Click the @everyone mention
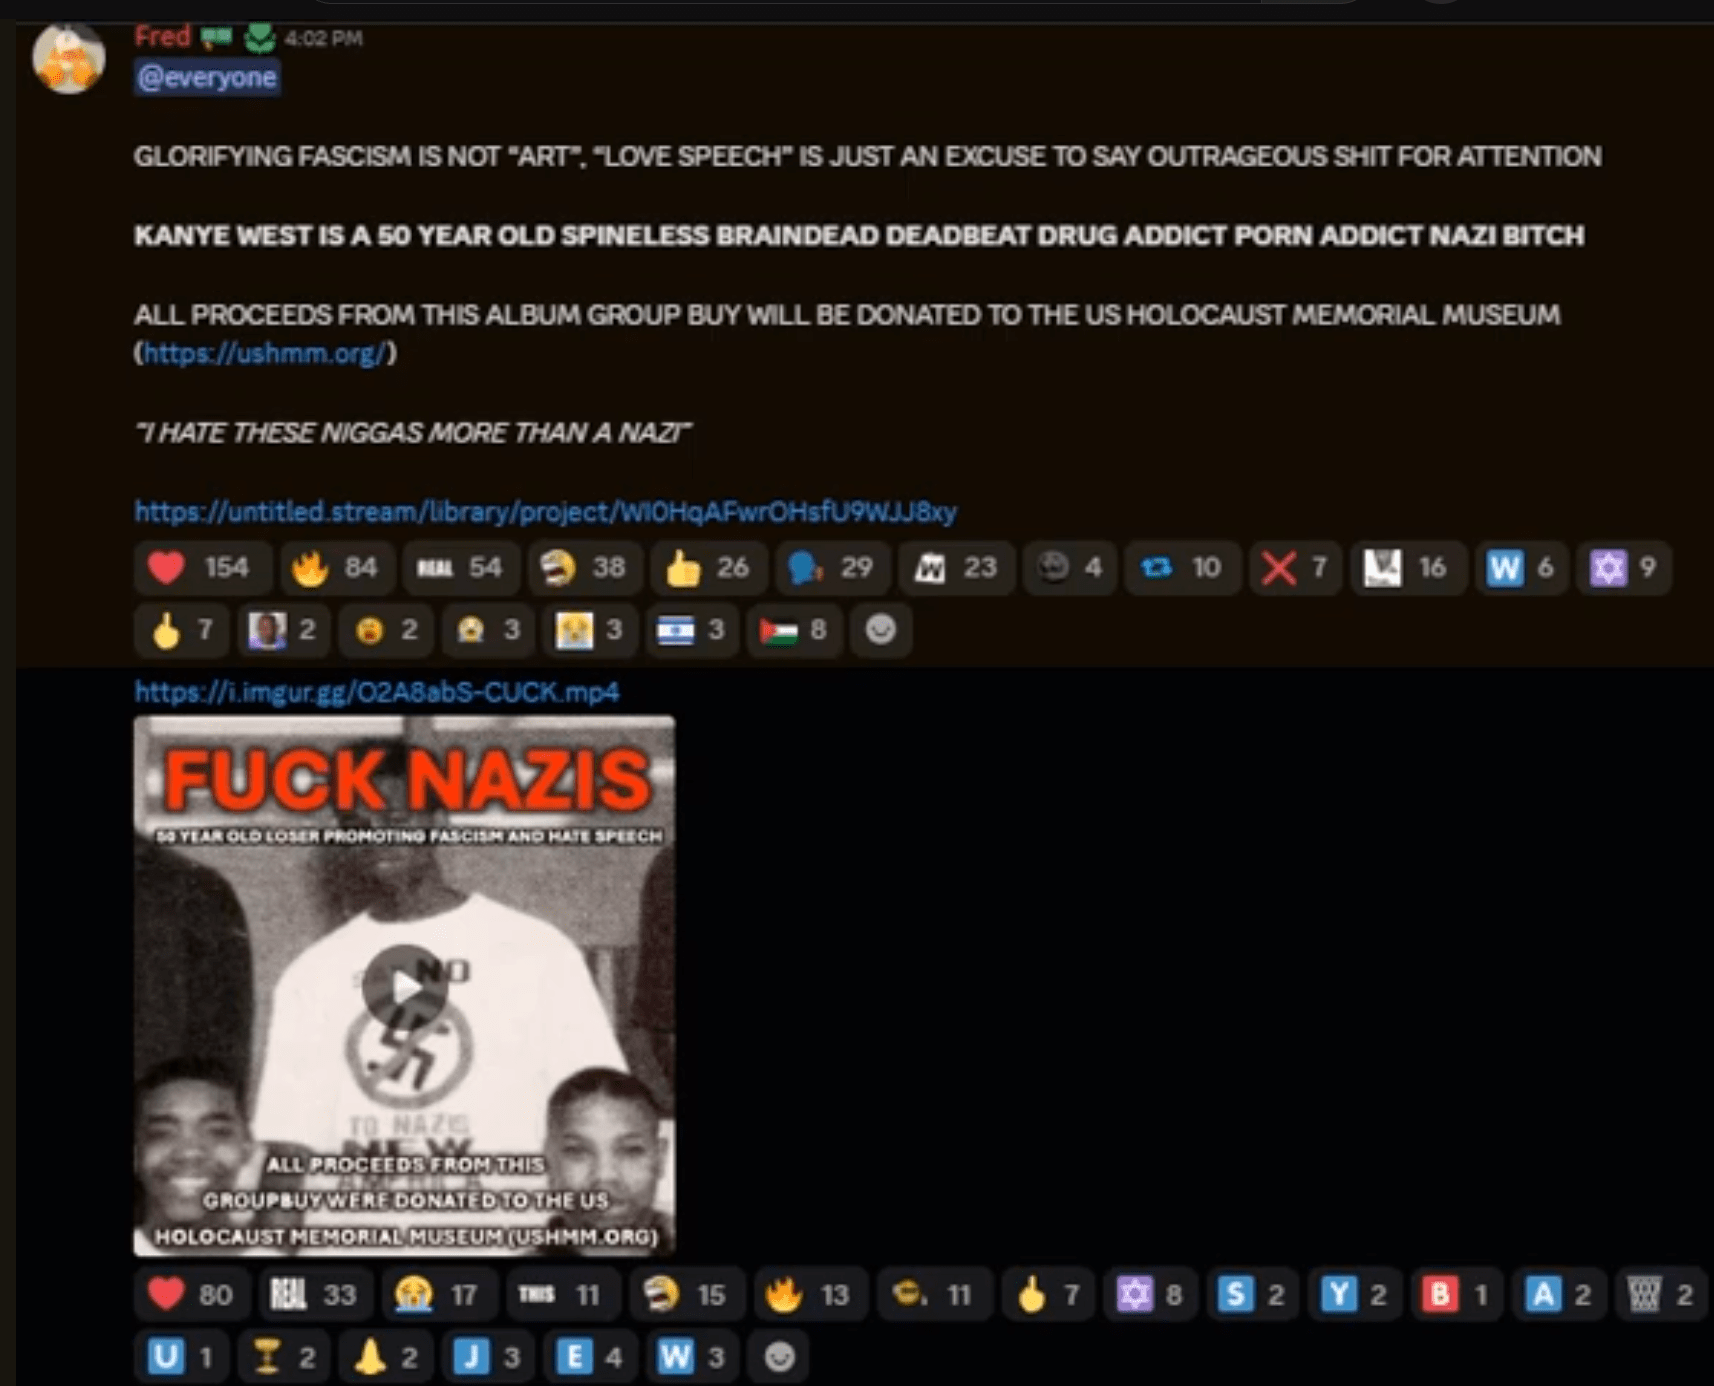The image size is (1714, 1386). (x=207, y=77)
